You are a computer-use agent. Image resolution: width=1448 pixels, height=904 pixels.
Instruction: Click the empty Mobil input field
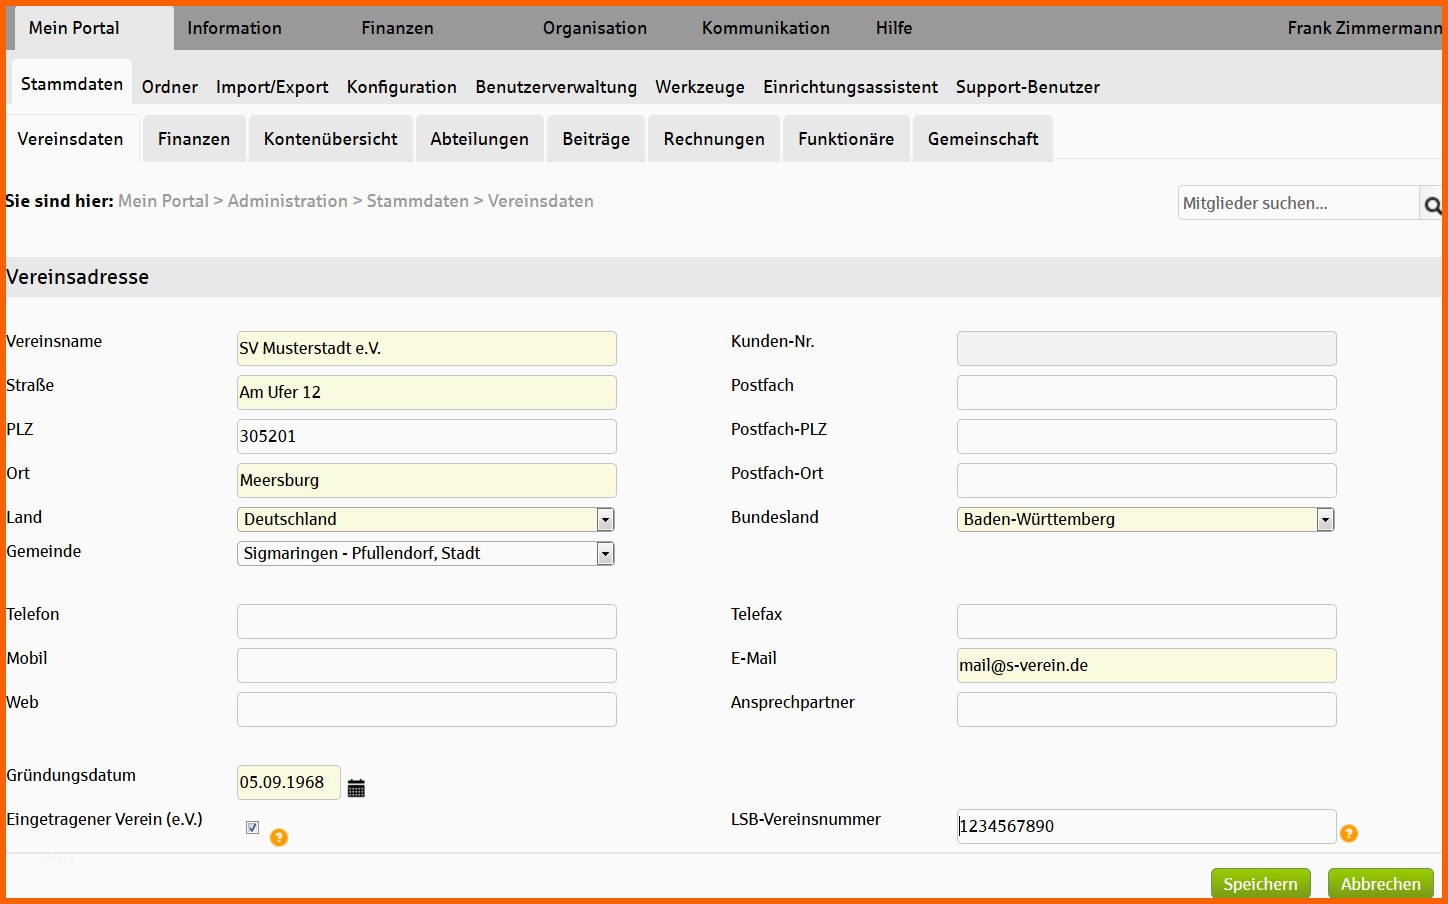click(x=427, y=665)
